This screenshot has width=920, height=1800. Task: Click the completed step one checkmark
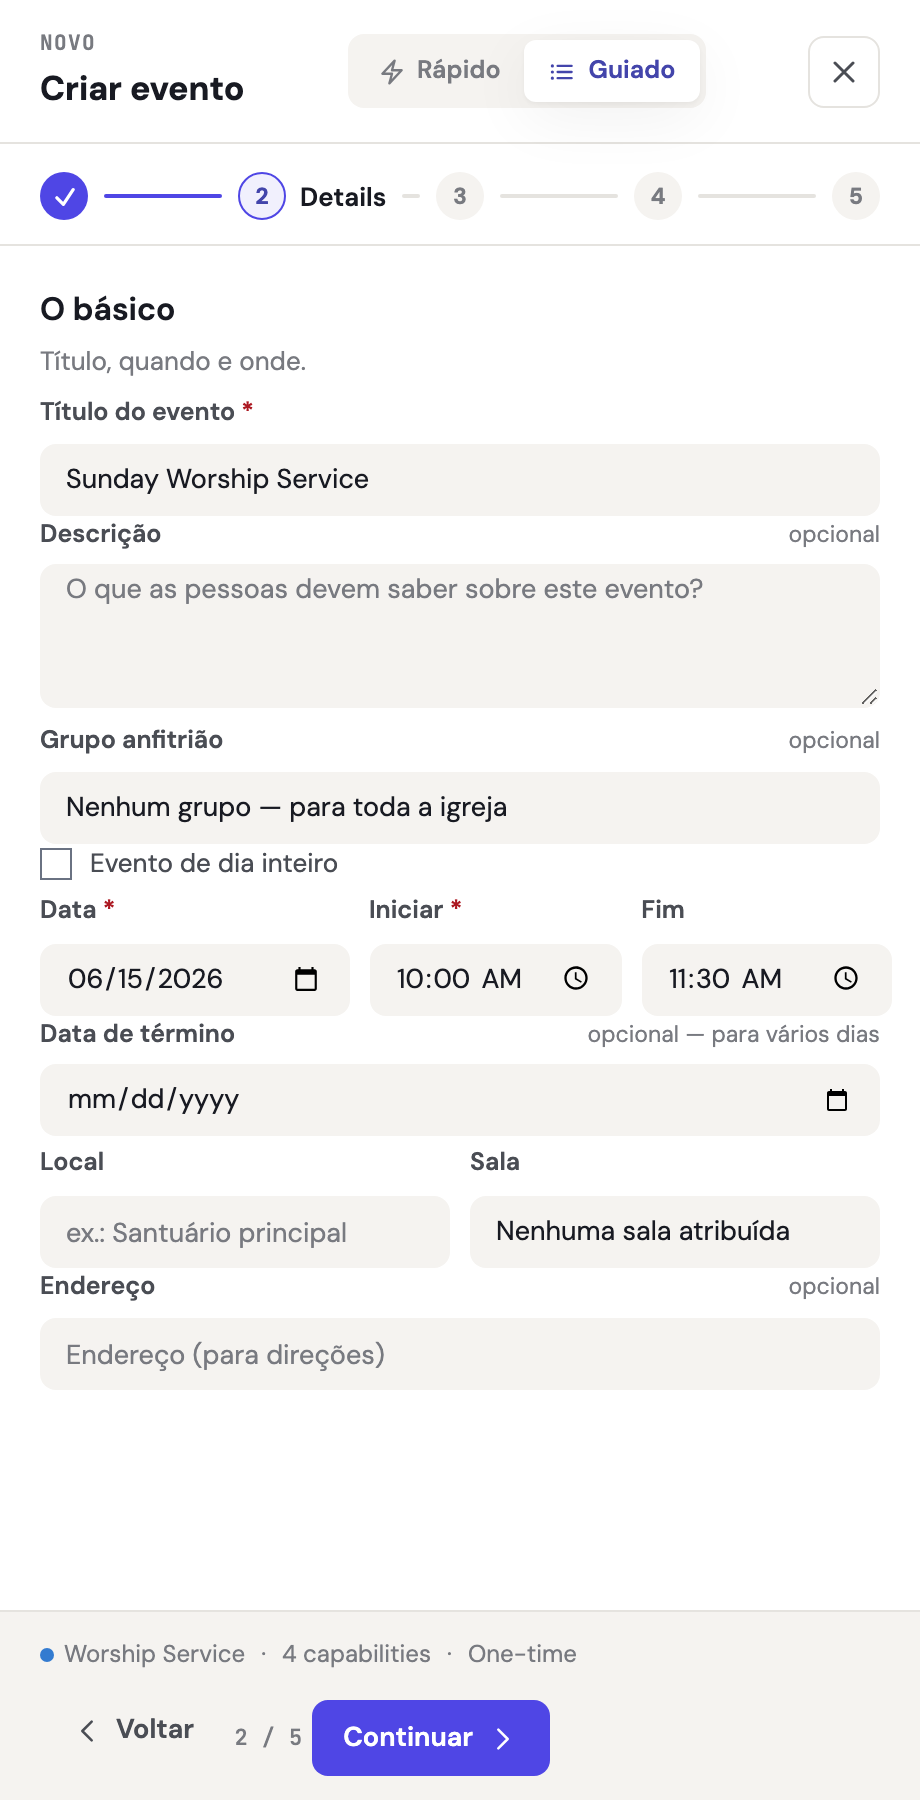coord(64,196)
